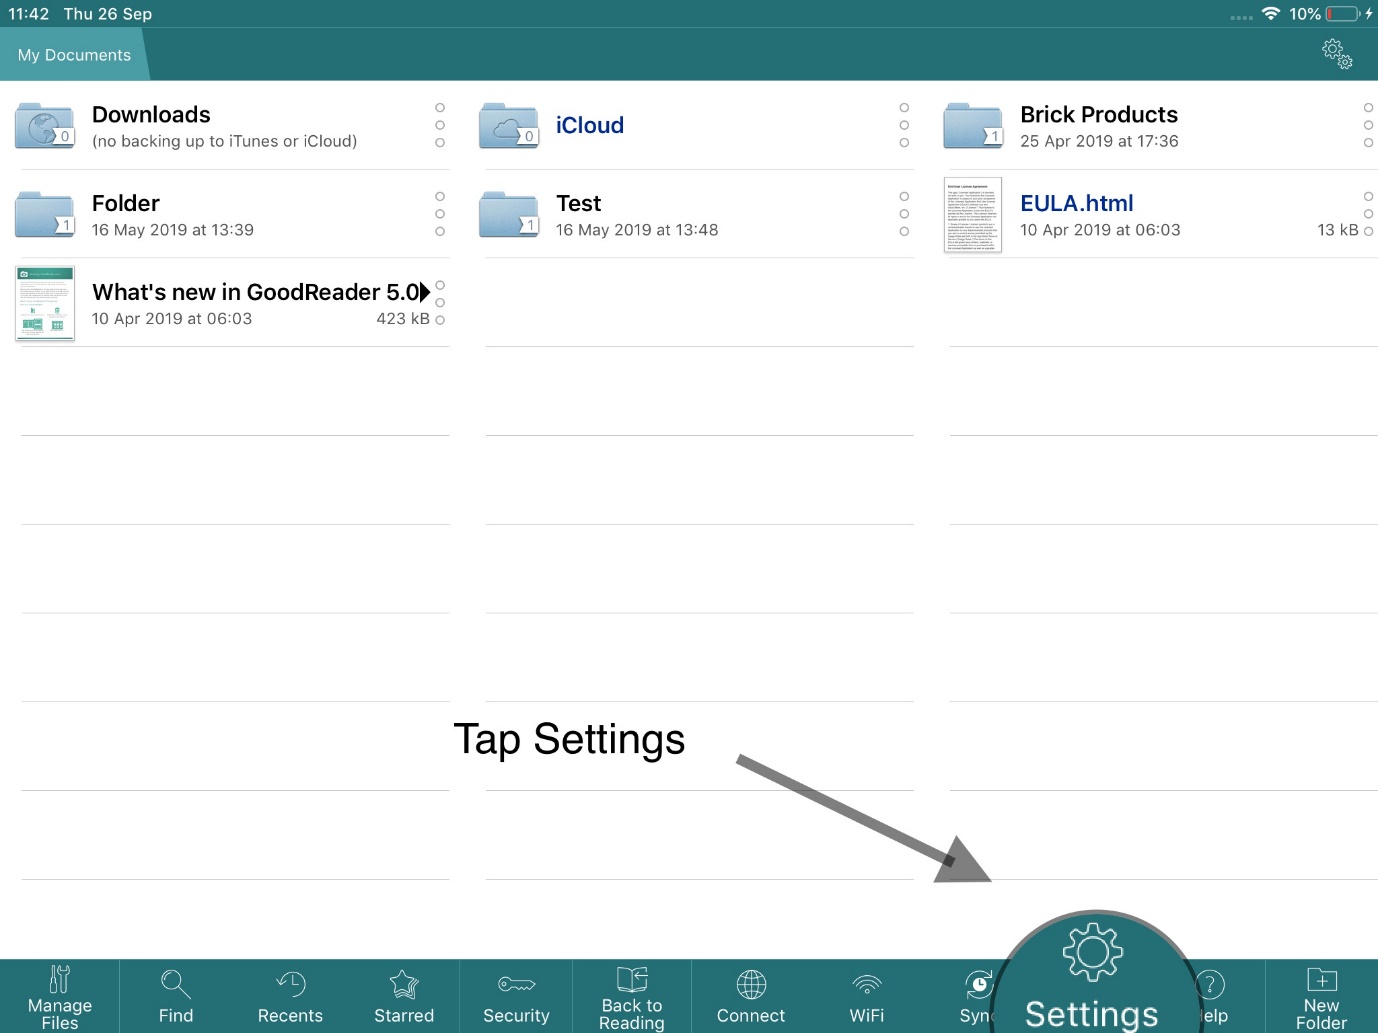Viewport: 1378px width, 1033px height.
Task: Open the Security key option
Action: (x=516, y=996)
